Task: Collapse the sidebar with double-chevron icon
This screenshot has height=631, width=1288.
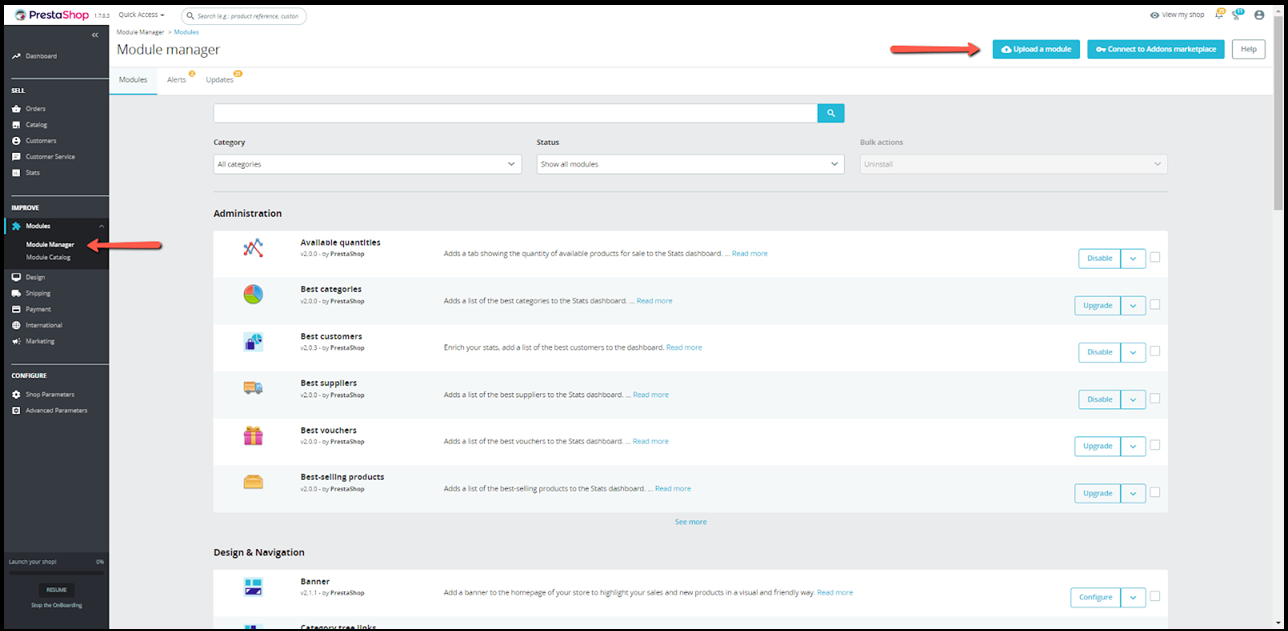Action: [95, 35]
